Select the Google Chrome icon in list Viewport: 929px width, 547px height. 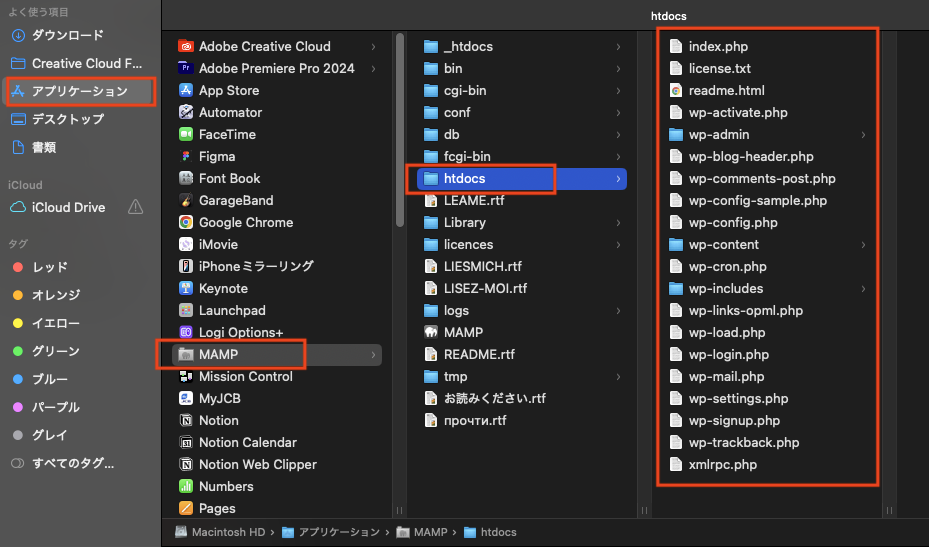pos(185,222)
